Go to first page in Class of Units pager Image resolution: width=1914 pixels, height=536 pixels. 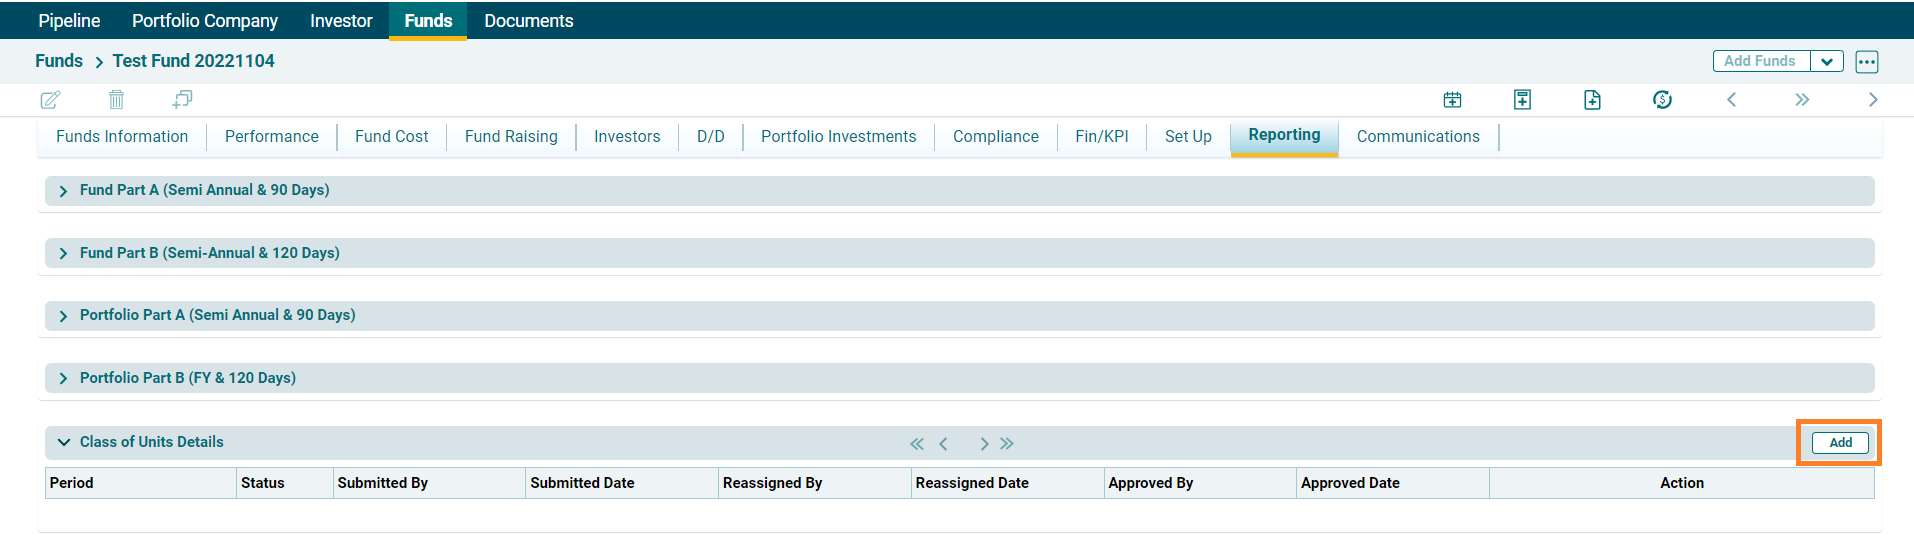916,444
